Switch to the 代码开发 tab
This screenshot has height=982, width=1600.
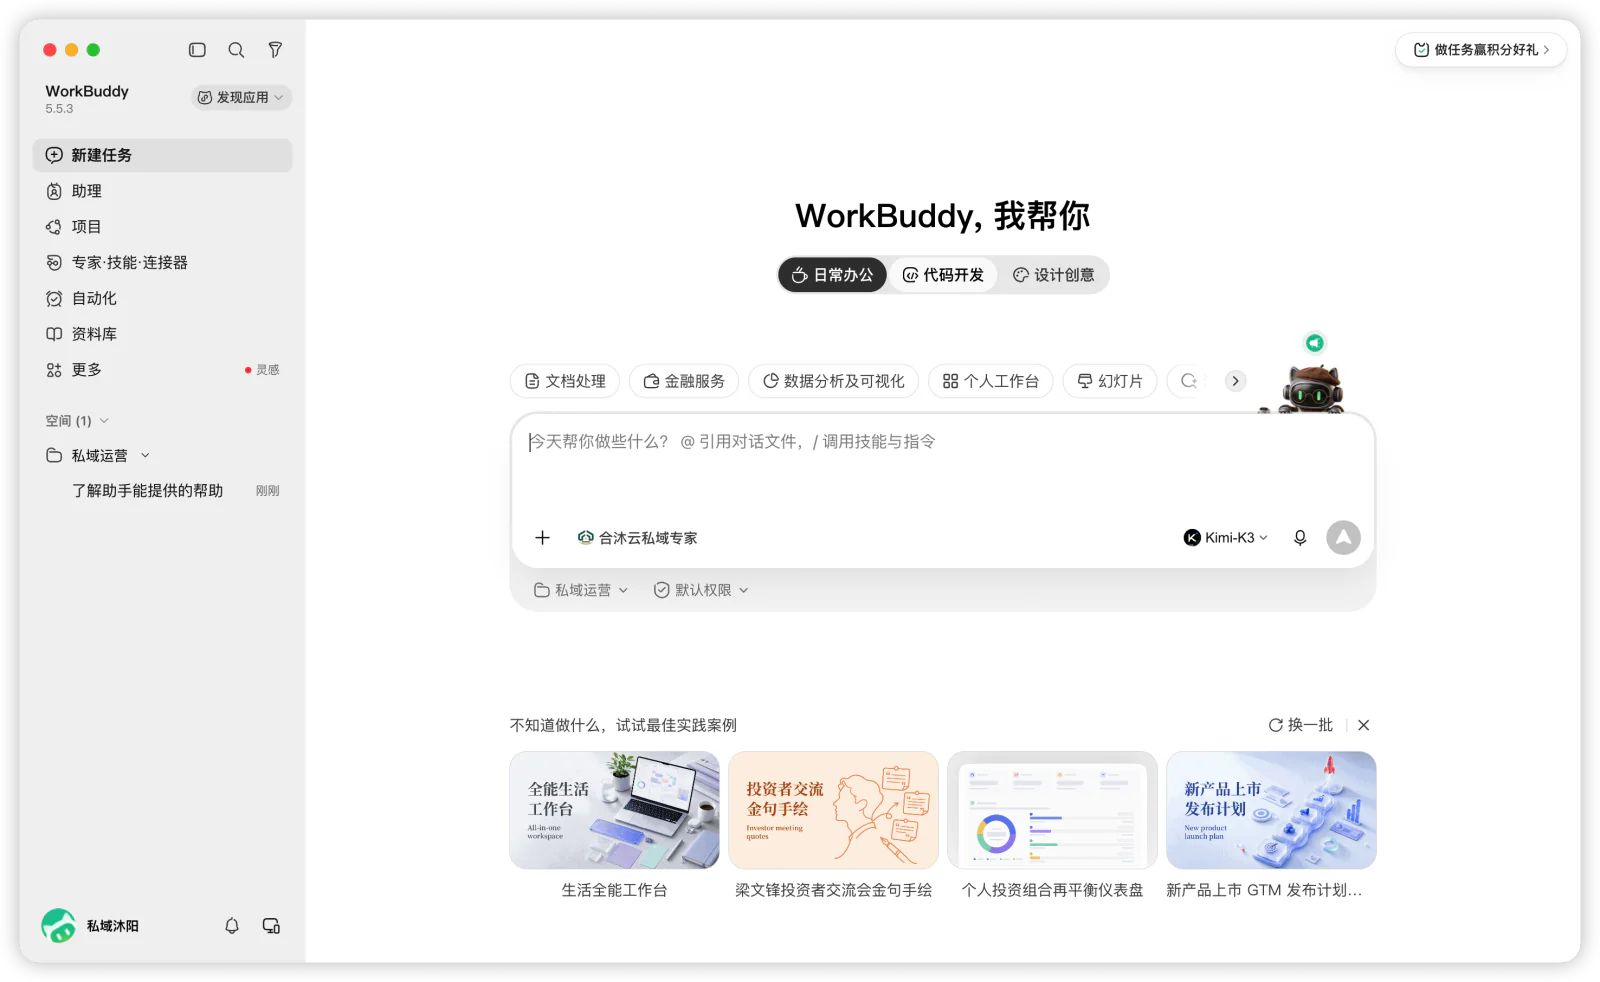tap(943, 275)
